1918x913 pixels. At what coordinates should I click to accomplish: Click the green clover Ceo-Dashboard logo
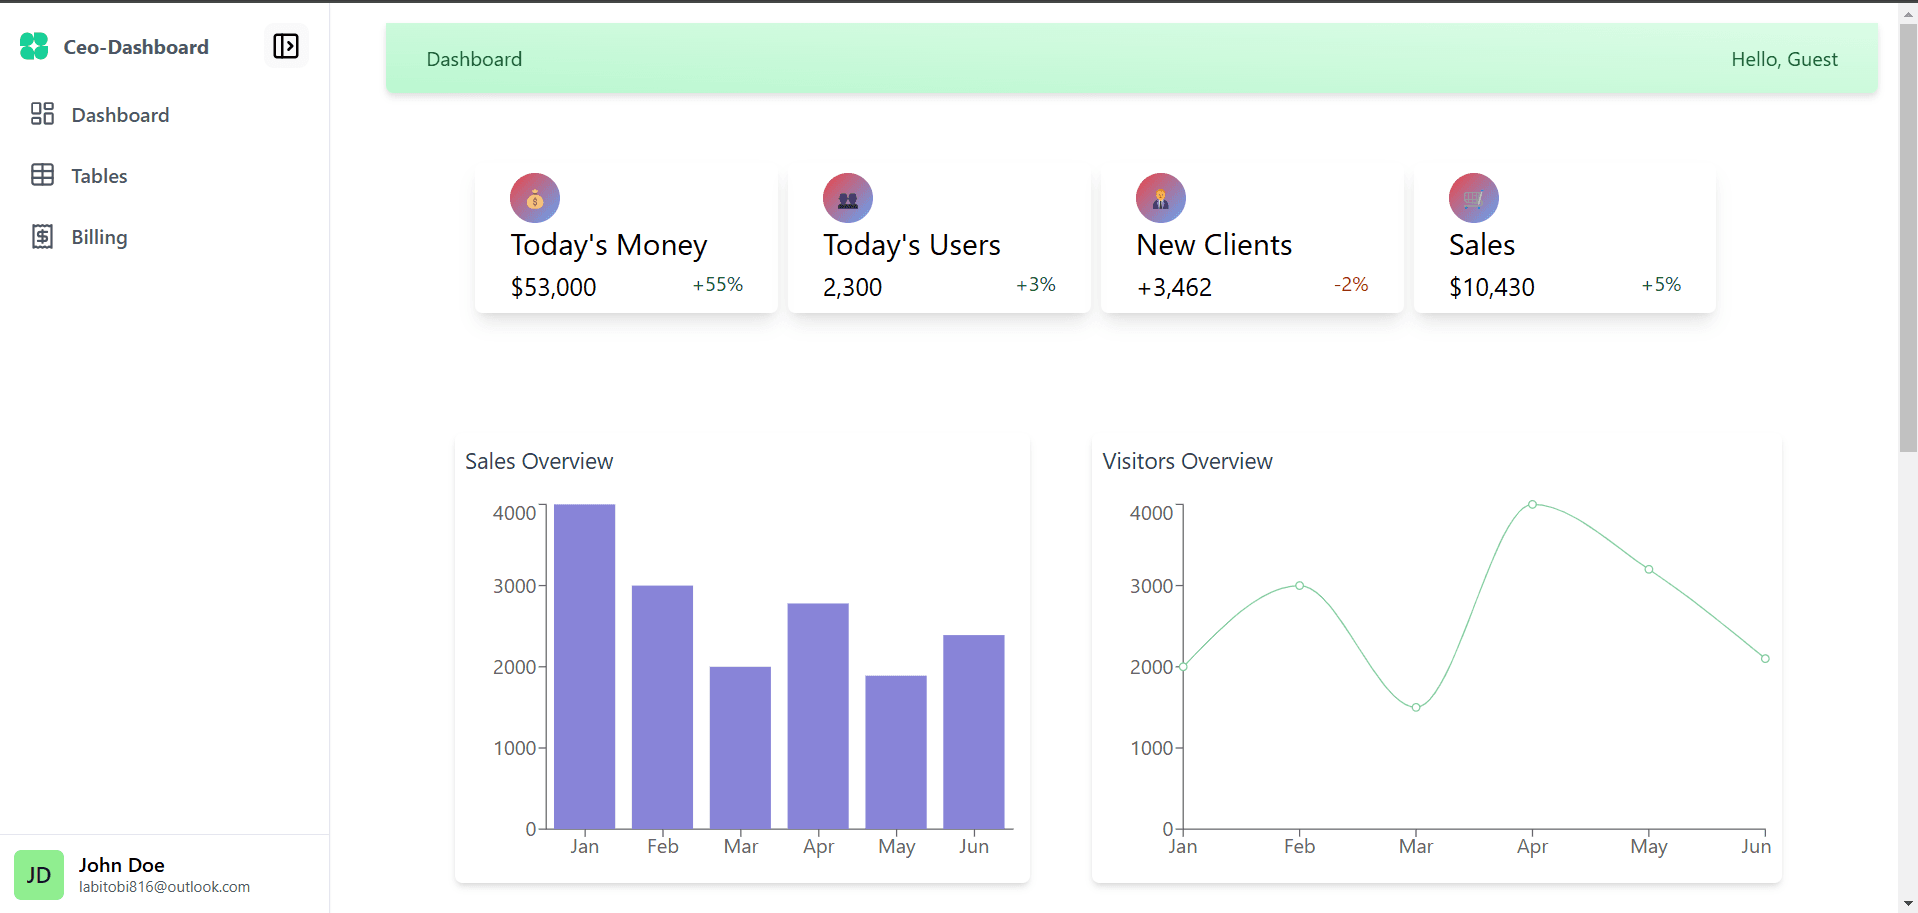(34, 46)
